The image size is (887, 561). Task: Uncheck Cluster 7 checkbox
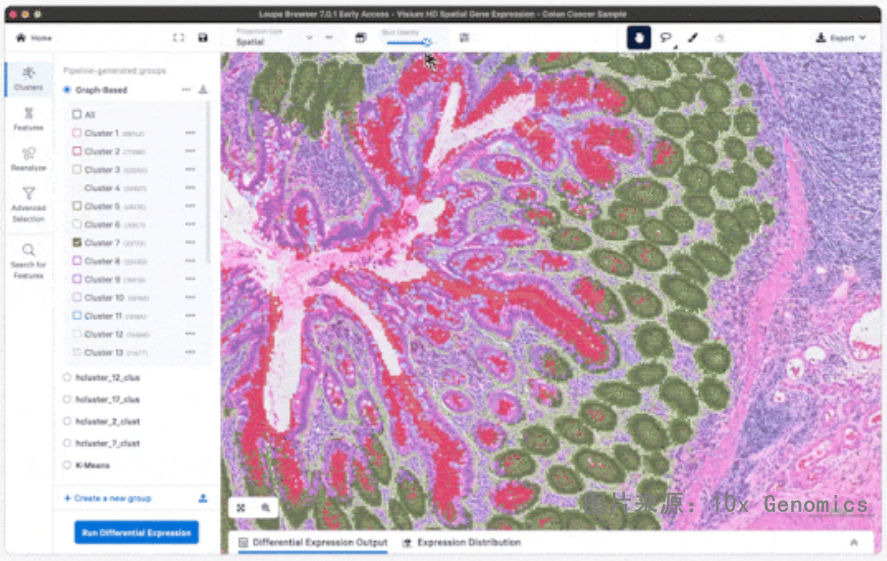(77, 242)
